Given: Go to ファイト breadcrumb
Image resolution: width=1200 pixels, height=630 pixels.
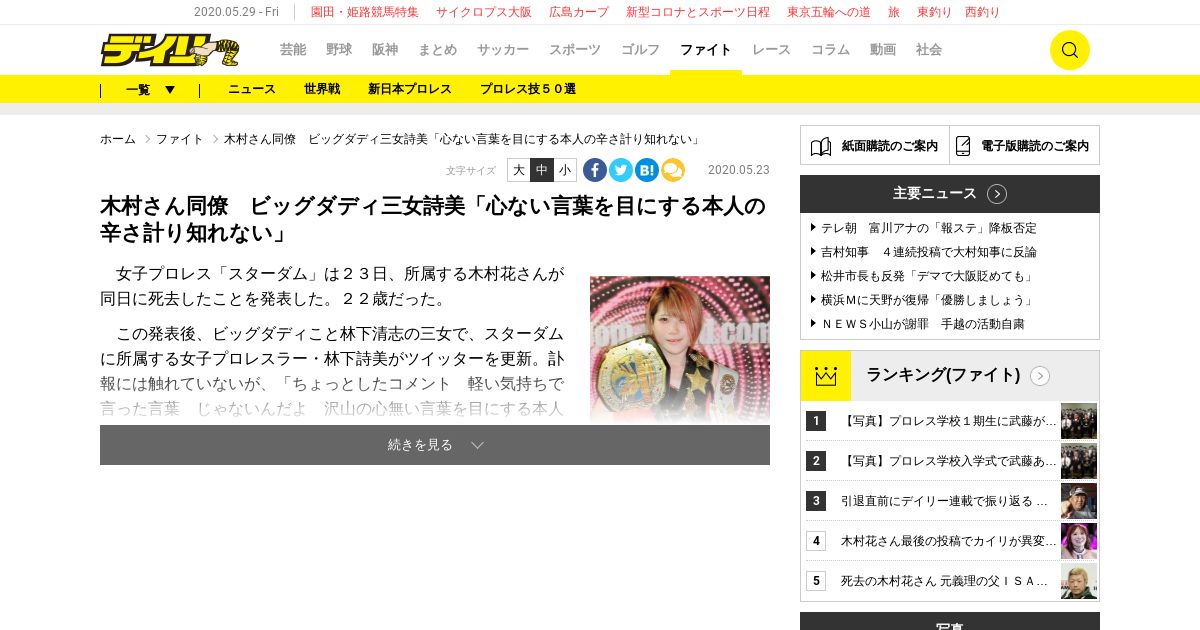Looking at the screenshot, I should tap(180, 139).
